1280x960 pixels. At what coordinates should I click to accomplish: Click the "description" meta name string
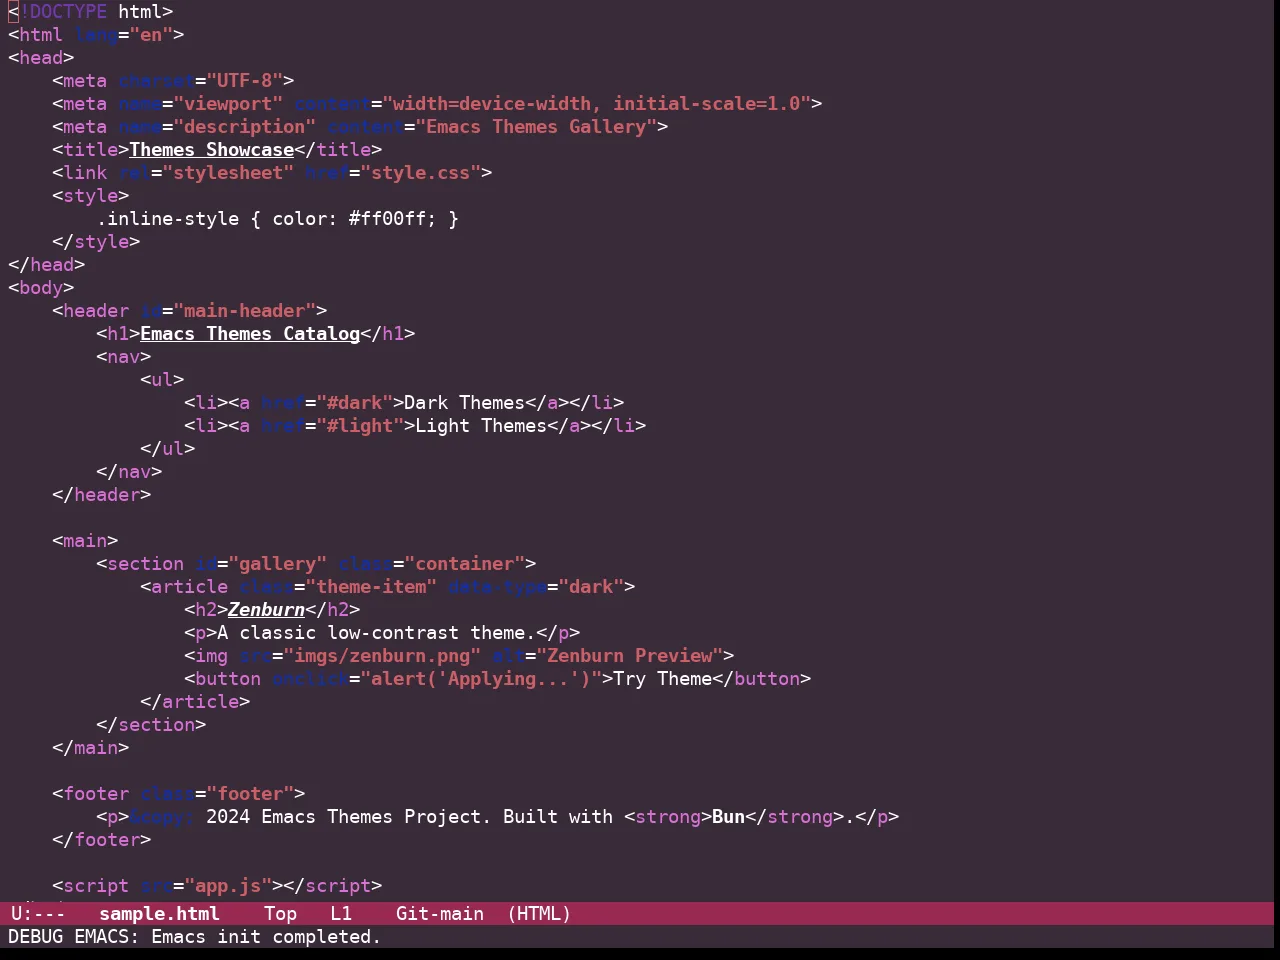click(245, 127)
